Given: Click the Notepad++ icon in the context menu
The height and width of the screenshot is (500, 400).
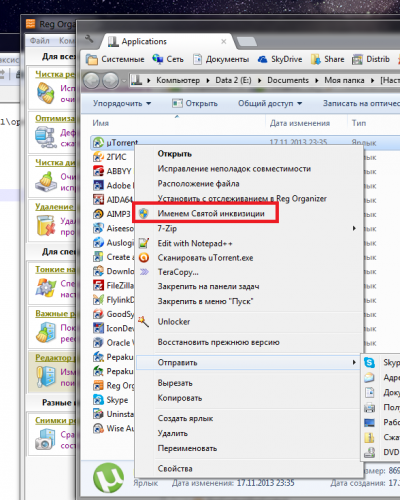Looking at the screenshot, I should 144,243.
